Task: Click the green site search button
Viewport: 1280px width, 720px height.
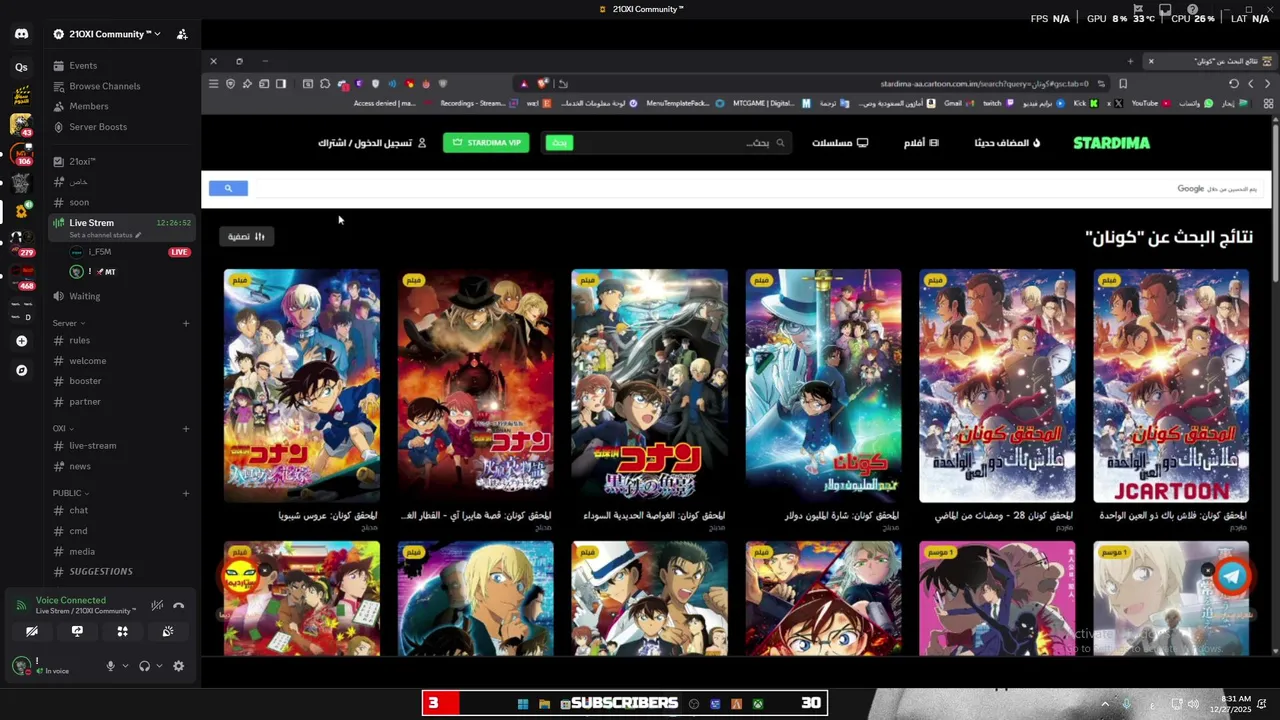Action: 559,143
